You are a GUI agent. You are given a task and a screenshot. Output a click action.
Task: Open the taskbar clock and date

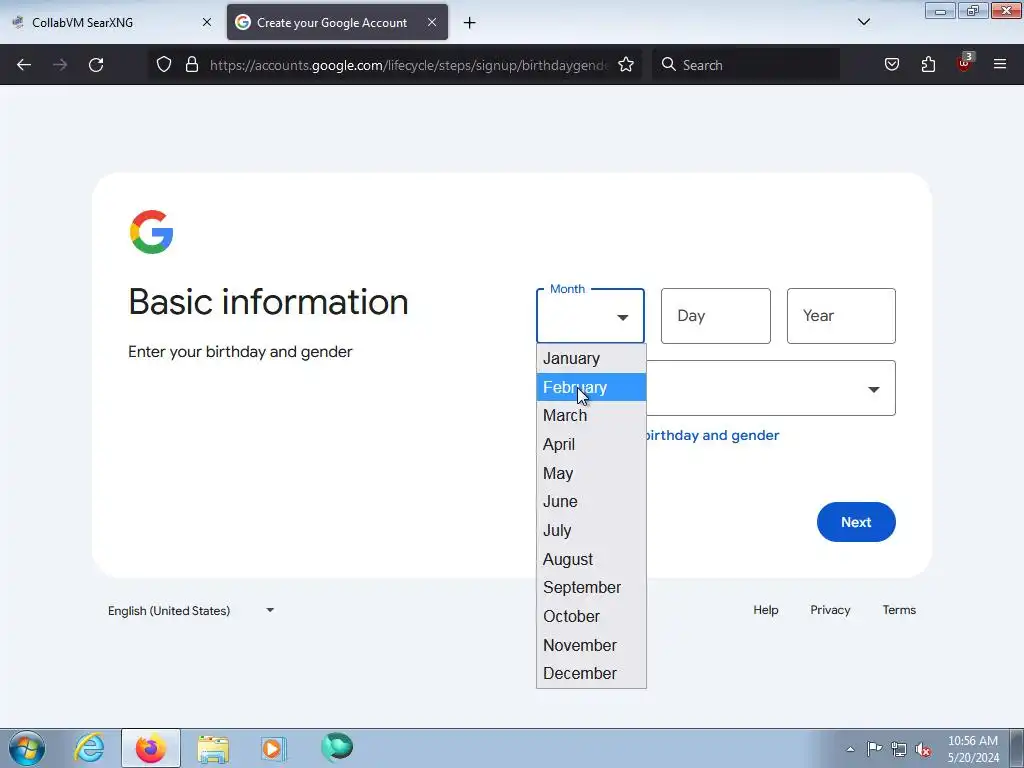(x=973, y=749)
